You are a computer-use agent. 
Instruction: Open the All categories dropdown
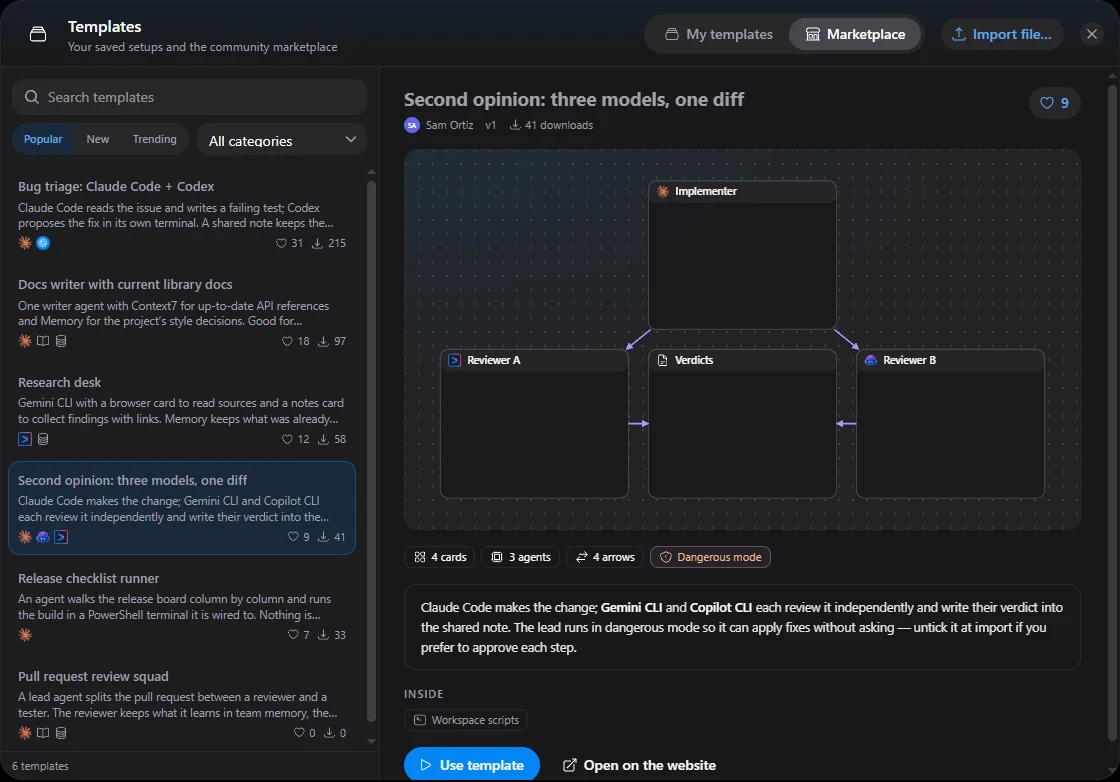pos(281,140)
